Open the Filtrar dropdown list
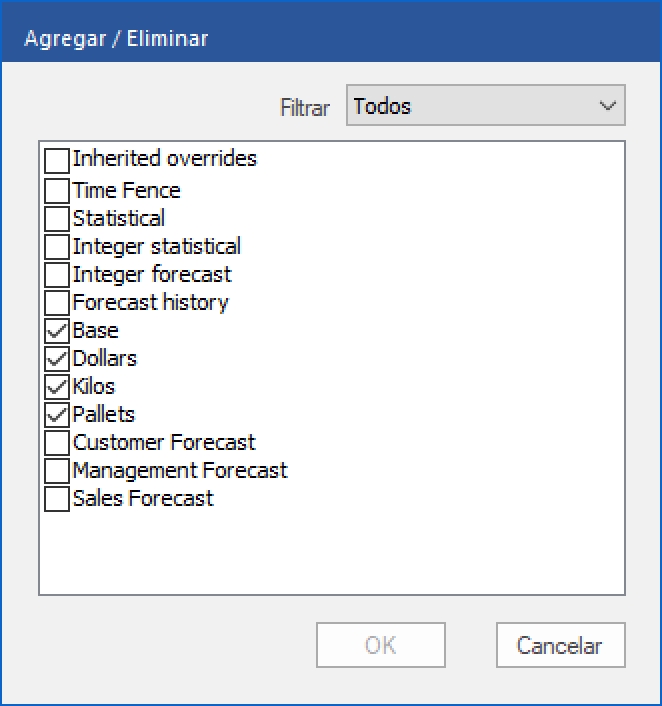 pyautogui.click(x=485, y=106)
